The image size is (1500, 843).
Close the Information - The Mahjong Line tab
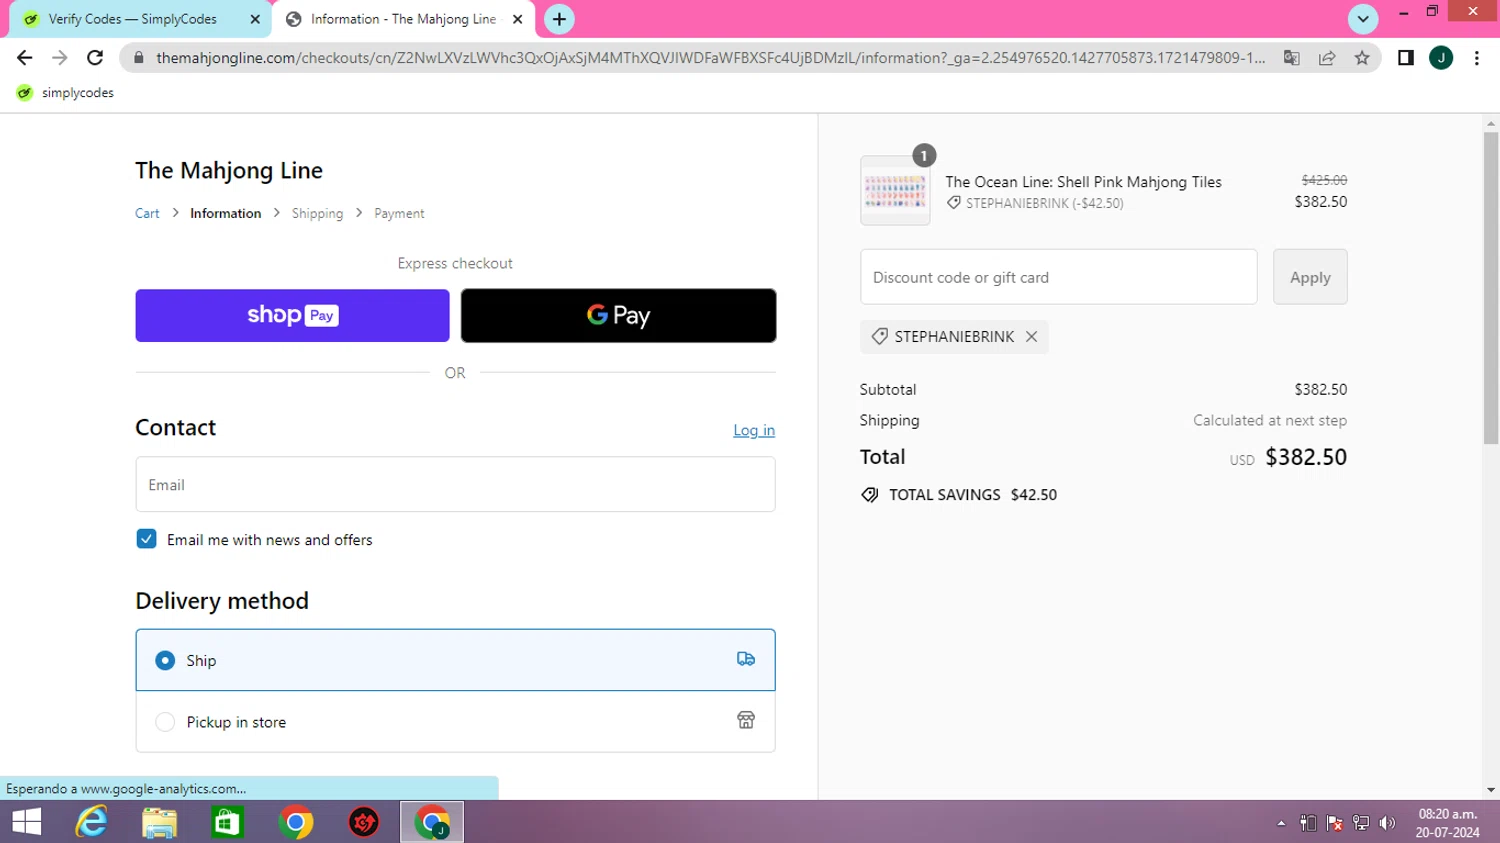point(518,19)
